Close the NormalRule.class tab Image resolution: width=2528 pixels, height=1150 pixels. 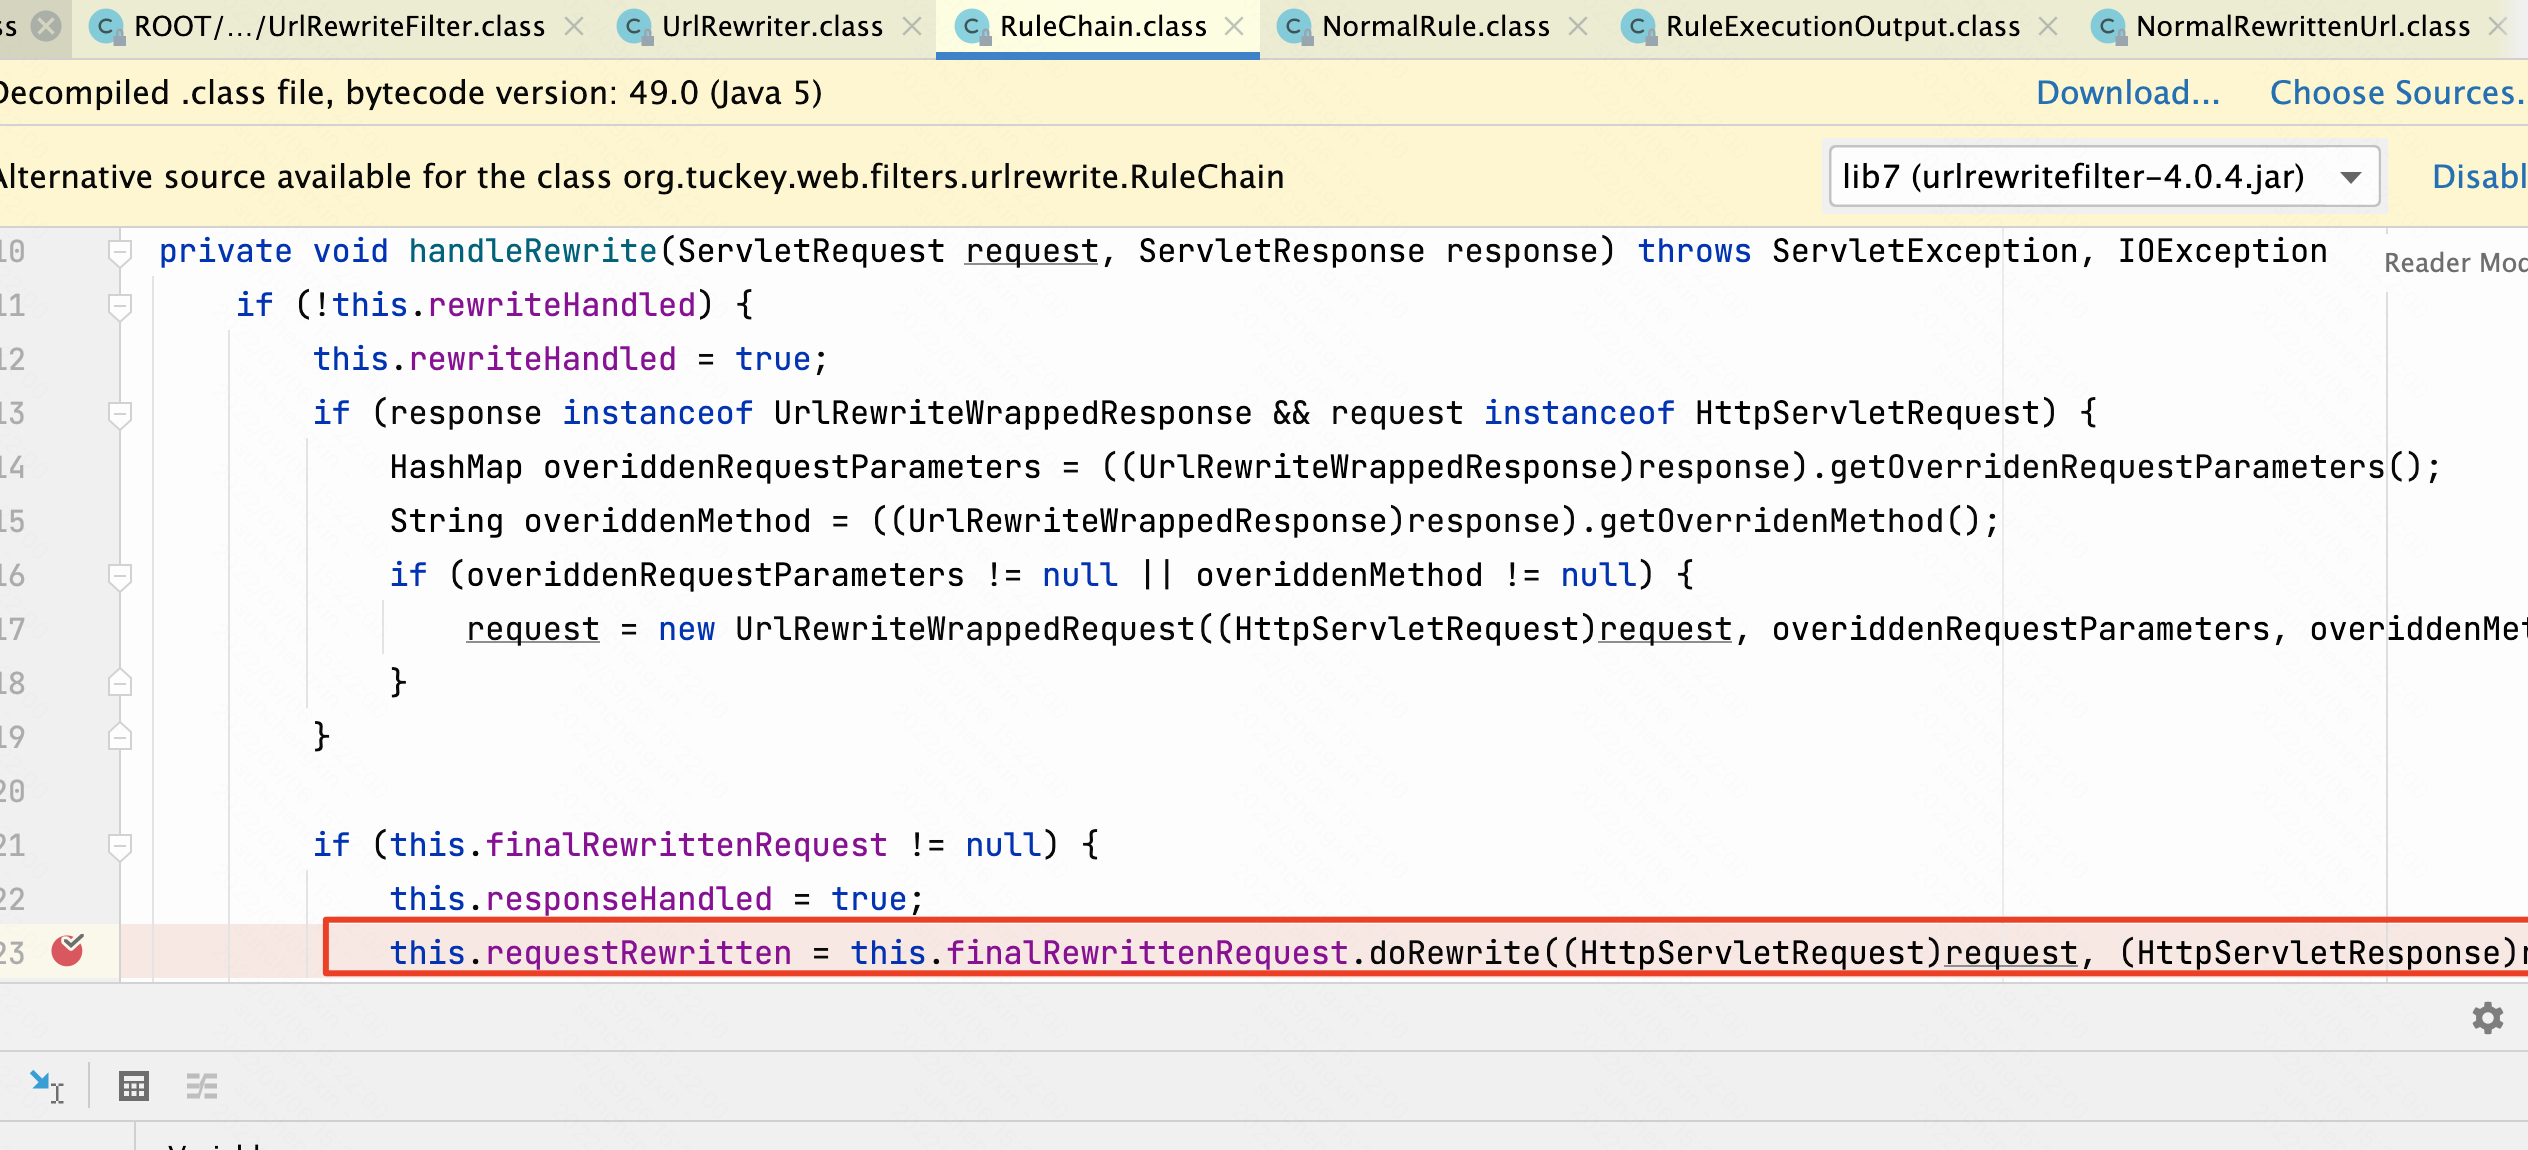click(x=1578, y=27)
